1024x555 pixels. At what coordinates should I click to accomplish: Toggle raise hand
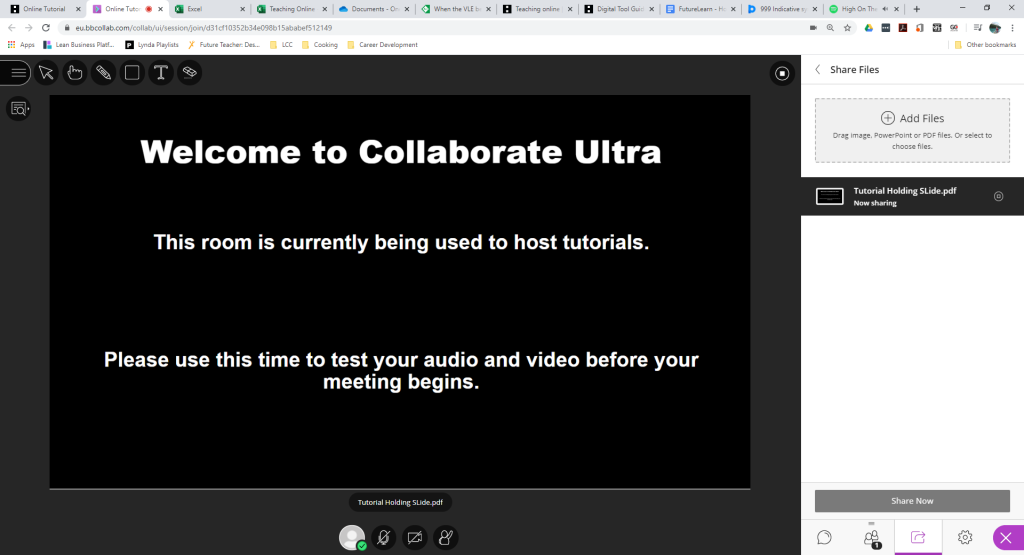(446, 537)
